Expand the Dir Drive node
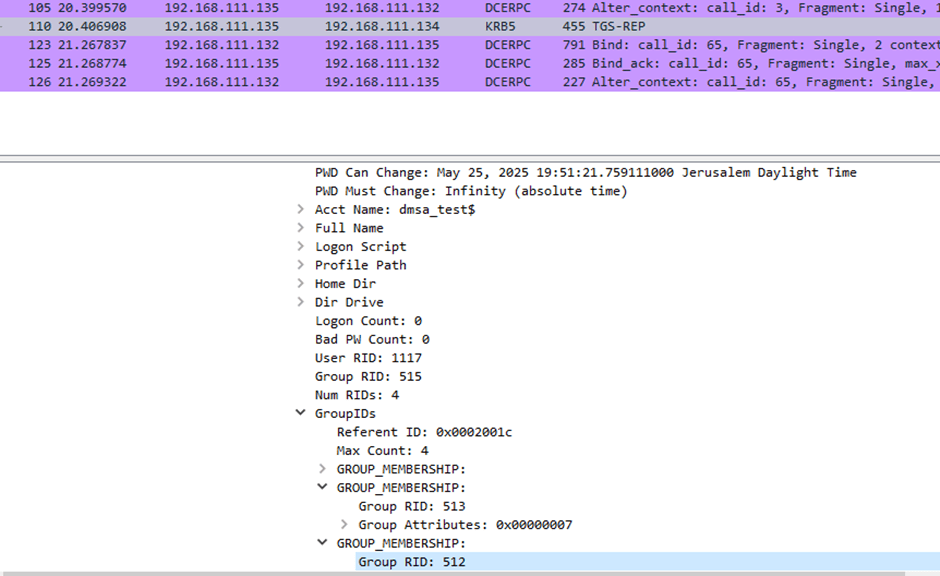The width and height of the screenshot is (940, 576). pos(301,302)
